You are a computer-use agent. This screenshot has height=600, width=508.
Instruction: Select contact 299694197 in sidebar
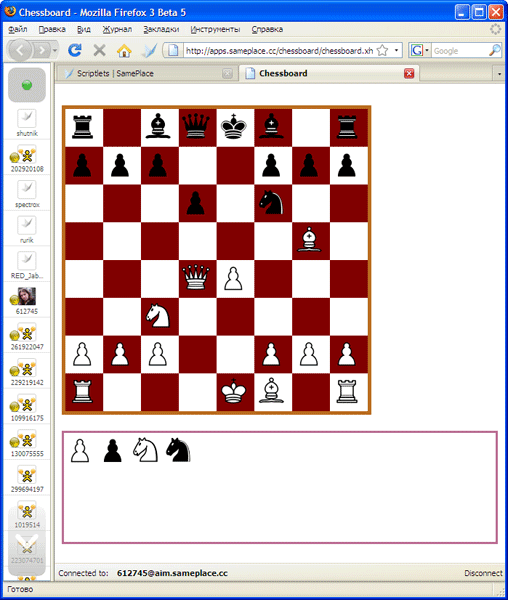pyautogui.click(x=27, y=479)
